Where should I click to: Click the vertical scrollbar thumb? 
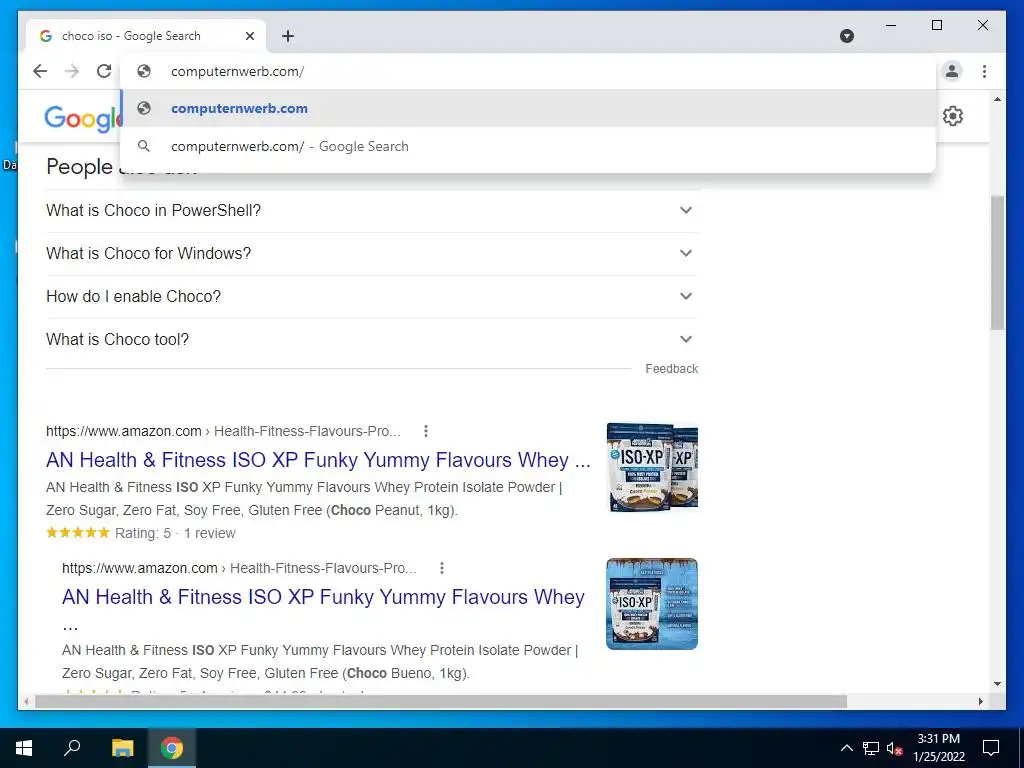[x=997, y=261]
